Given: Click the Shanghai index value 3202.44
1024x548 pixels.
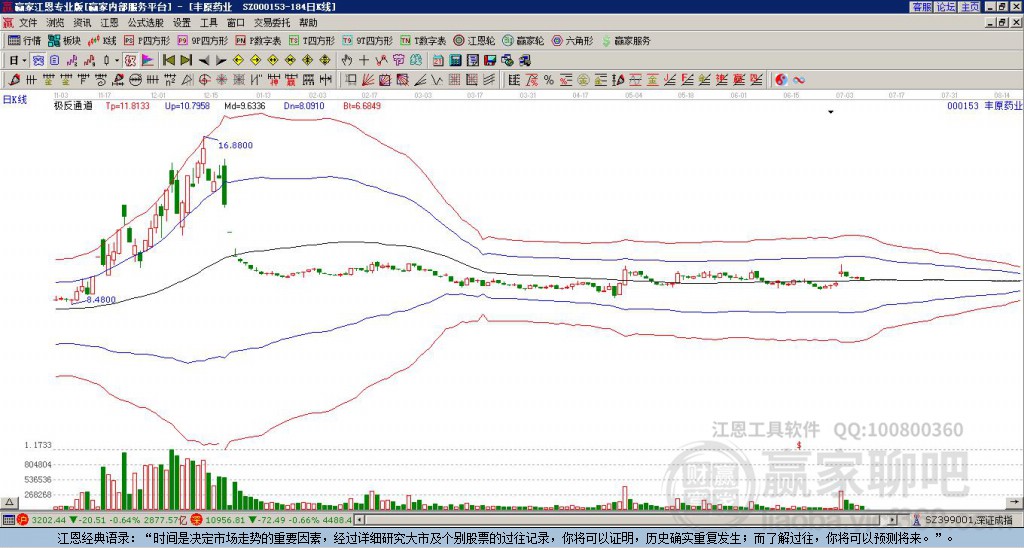Looking at the screenshot, I should (x=49, y=520).
